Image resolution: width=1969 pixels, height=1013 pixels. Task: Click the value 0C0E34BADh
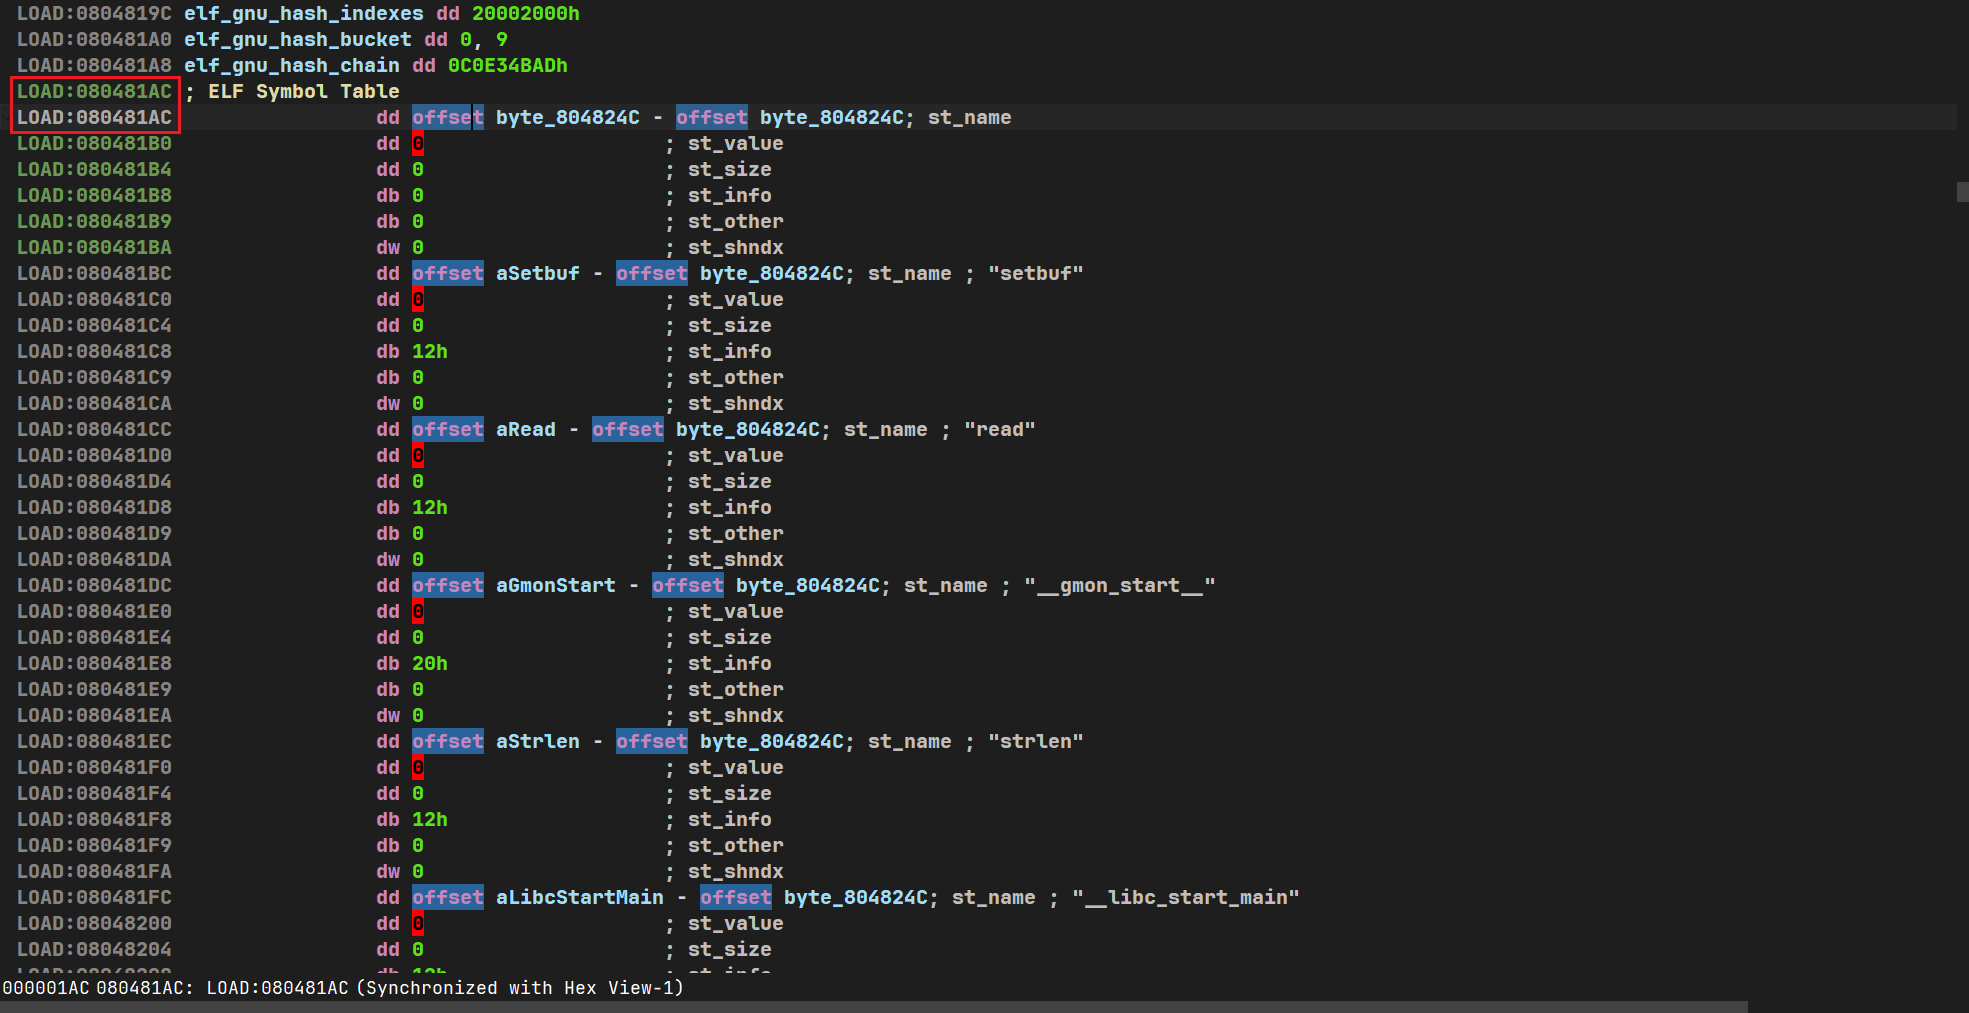pyautogui.click(x=508, y=66)
